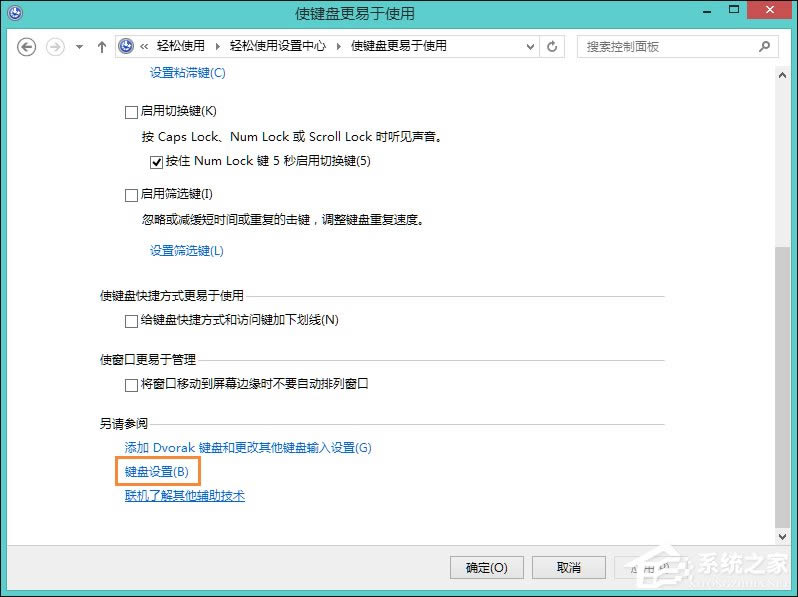Click the scrollbar down arrow
The image size is (798, 597).
click(782, 536)
